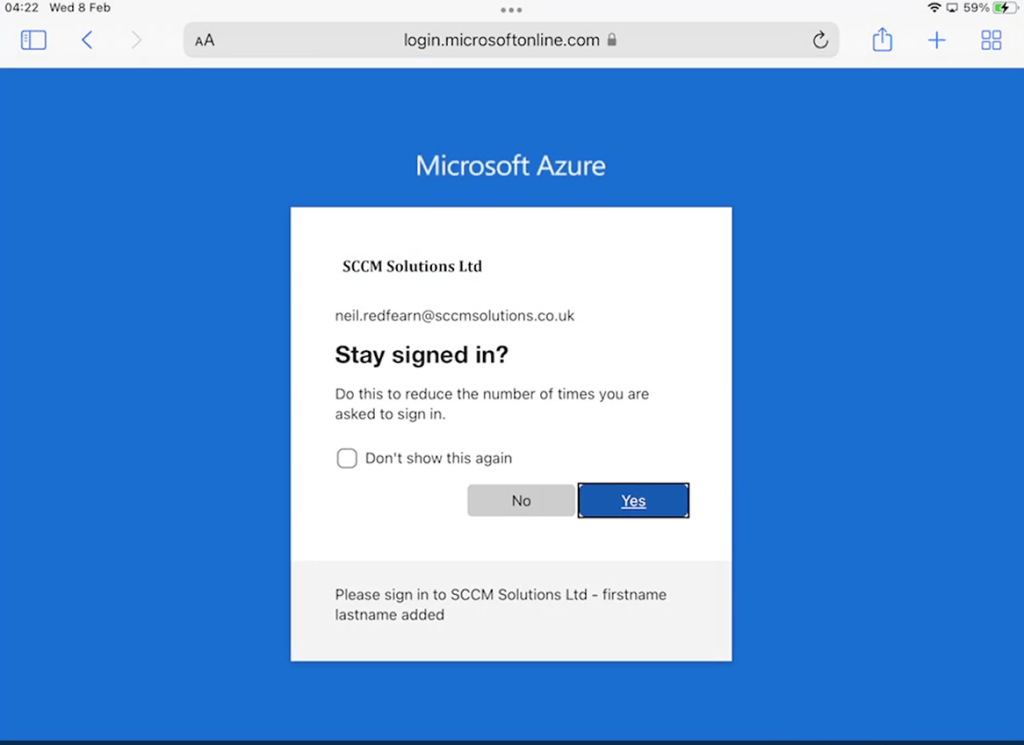
Task: Click the SCCM Solutions Ltd logo
Action: (412, 267)
